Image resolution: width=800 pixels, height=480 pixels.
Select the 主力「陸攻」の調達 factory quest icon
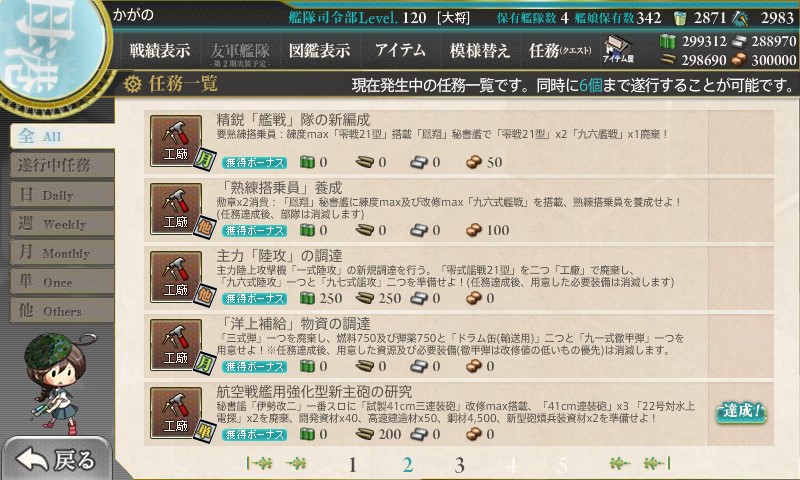pyautogui.click(x=176, y=276)
